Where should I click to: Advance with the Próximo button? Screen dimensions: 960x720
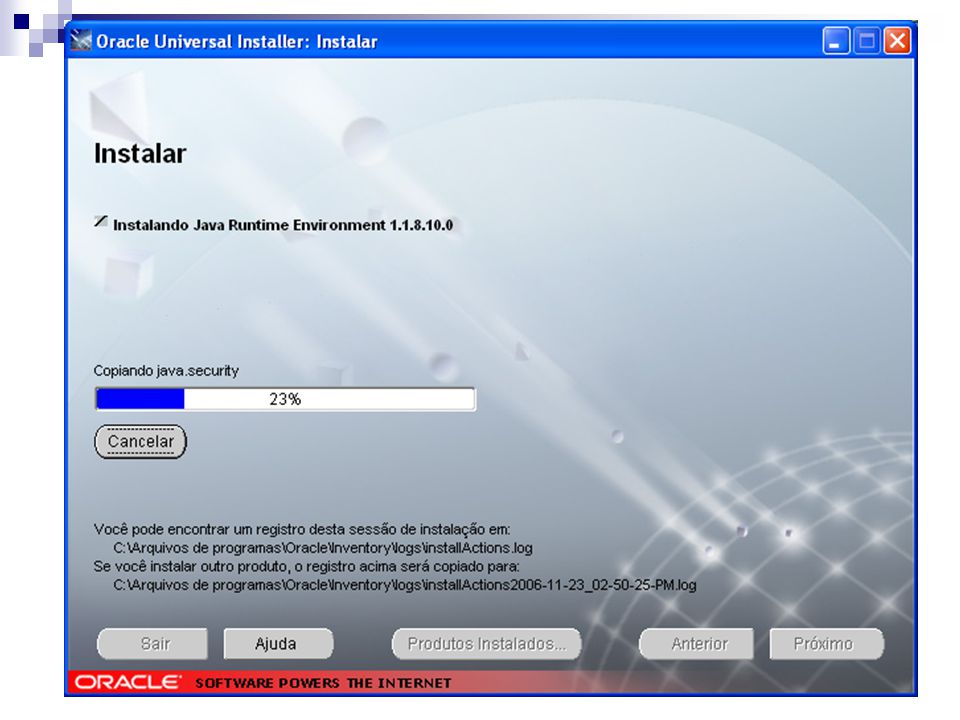[x=827, y=644]
